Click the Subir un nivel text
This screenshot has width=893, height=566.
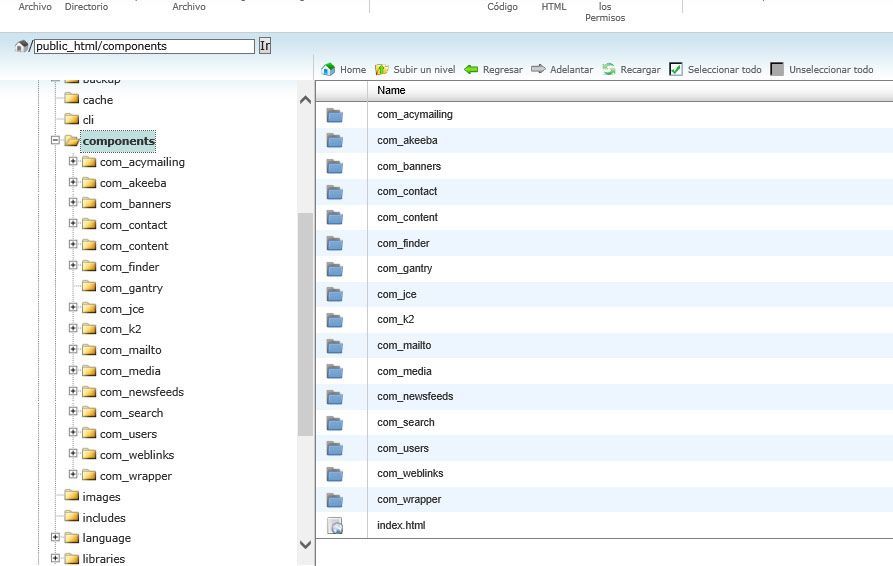(x=424, y=69)
